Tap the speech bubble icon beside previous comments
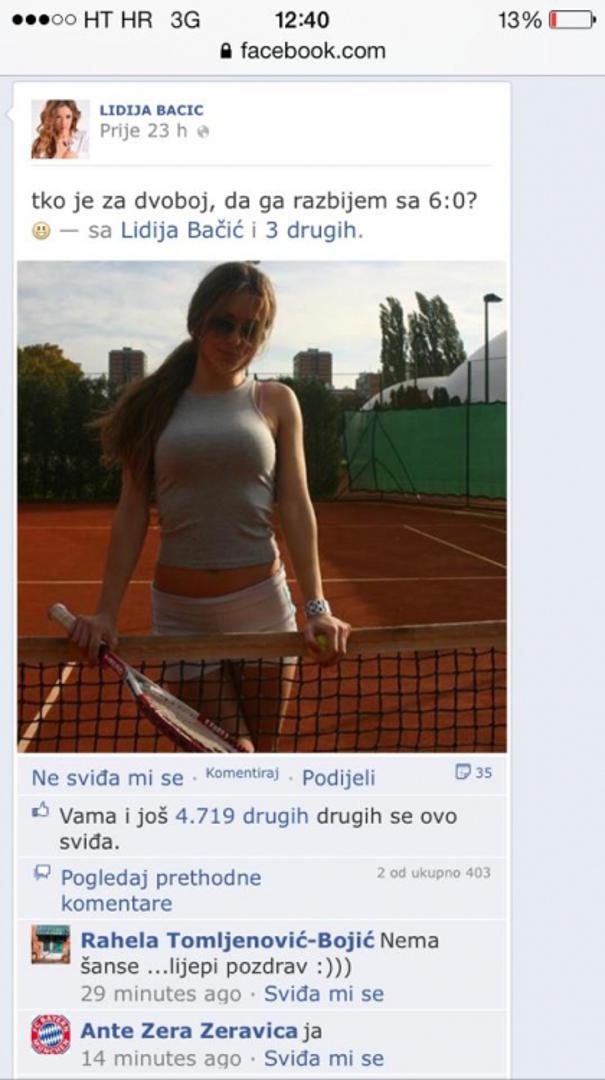Viewport: 605px width, 1080px height. click(x=42, y=873)
